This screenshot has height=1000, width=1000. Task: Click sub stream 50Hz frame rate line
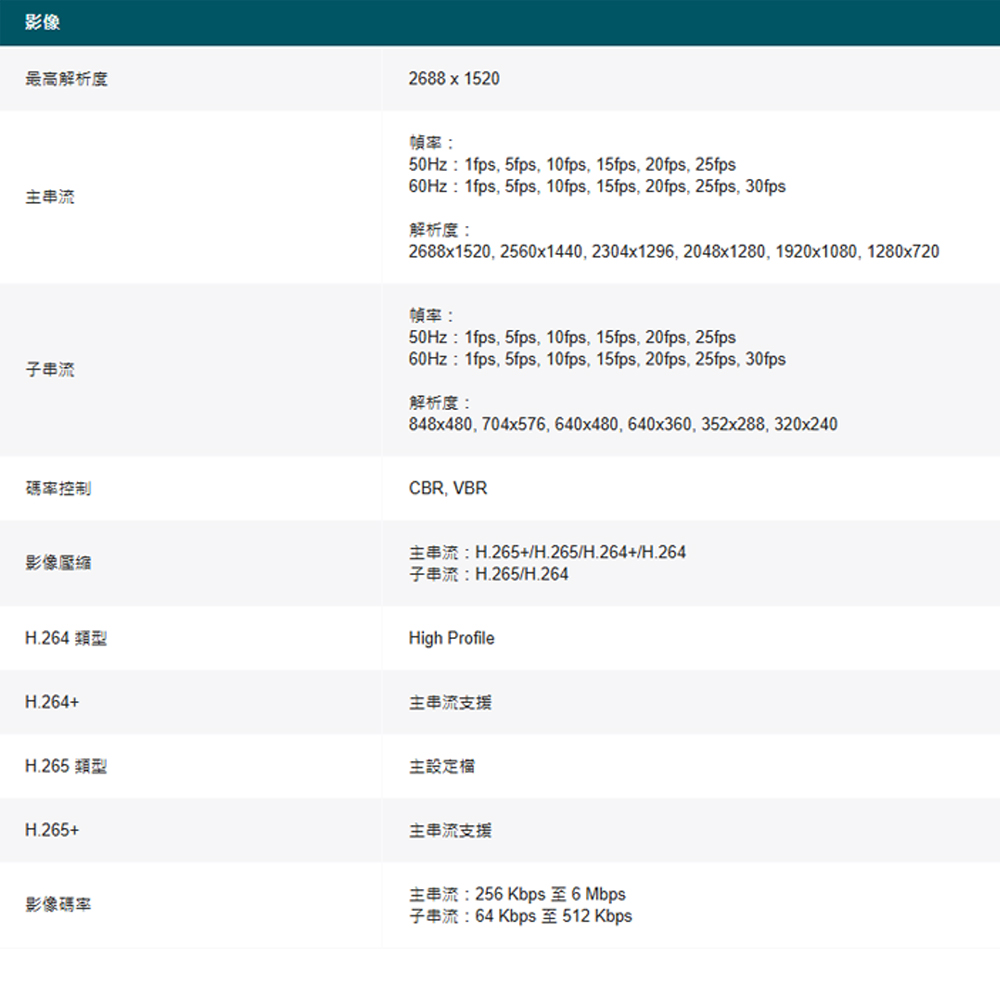click(572, 337)
